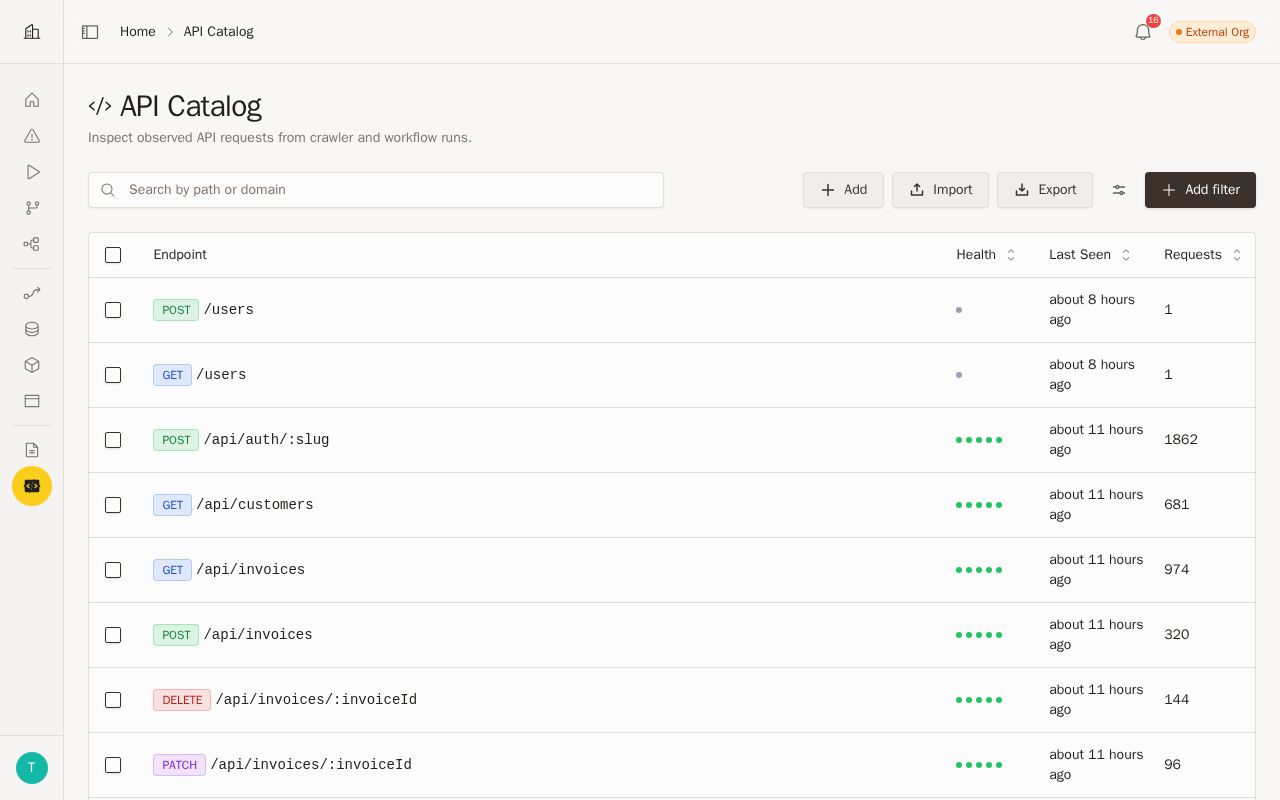1280x800 pixels.
Task: Check the PATCH /api/invoices/:invoiceId row
Action: coord(113,765)
